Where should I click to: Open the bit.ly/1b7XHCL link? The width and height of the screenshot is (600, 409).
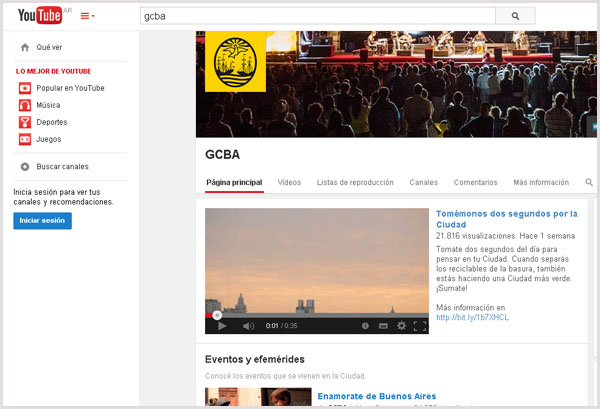472,318
